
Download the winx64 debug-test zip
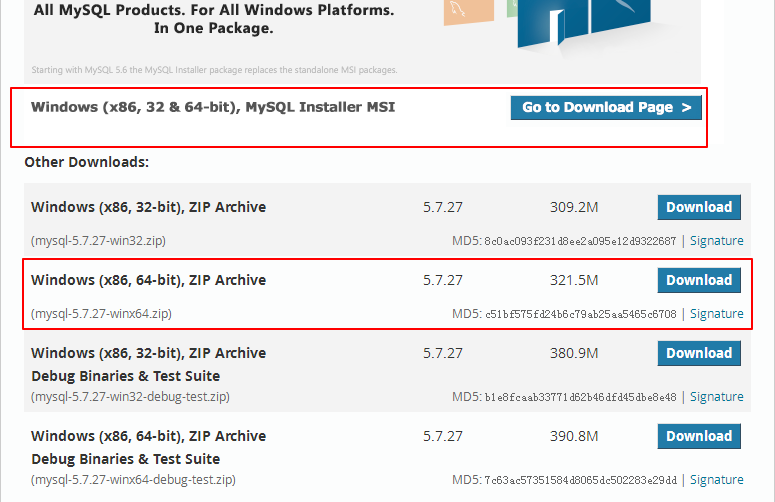pyautogui.click(x=699, y=436)
